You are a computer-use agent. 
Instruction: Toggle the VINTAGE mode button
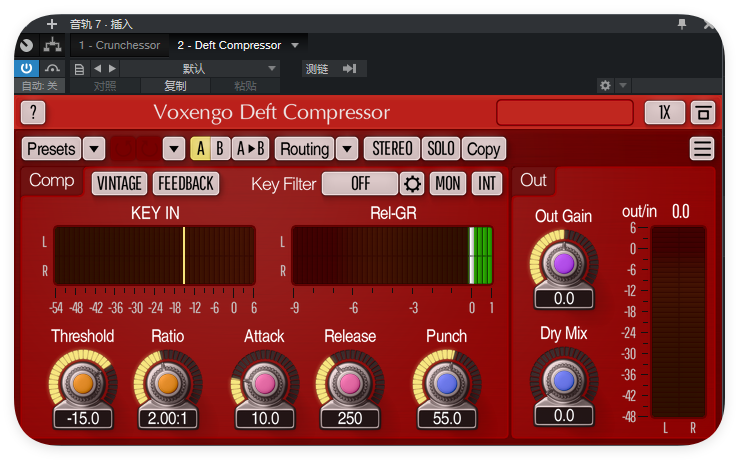tap(119, 183)
